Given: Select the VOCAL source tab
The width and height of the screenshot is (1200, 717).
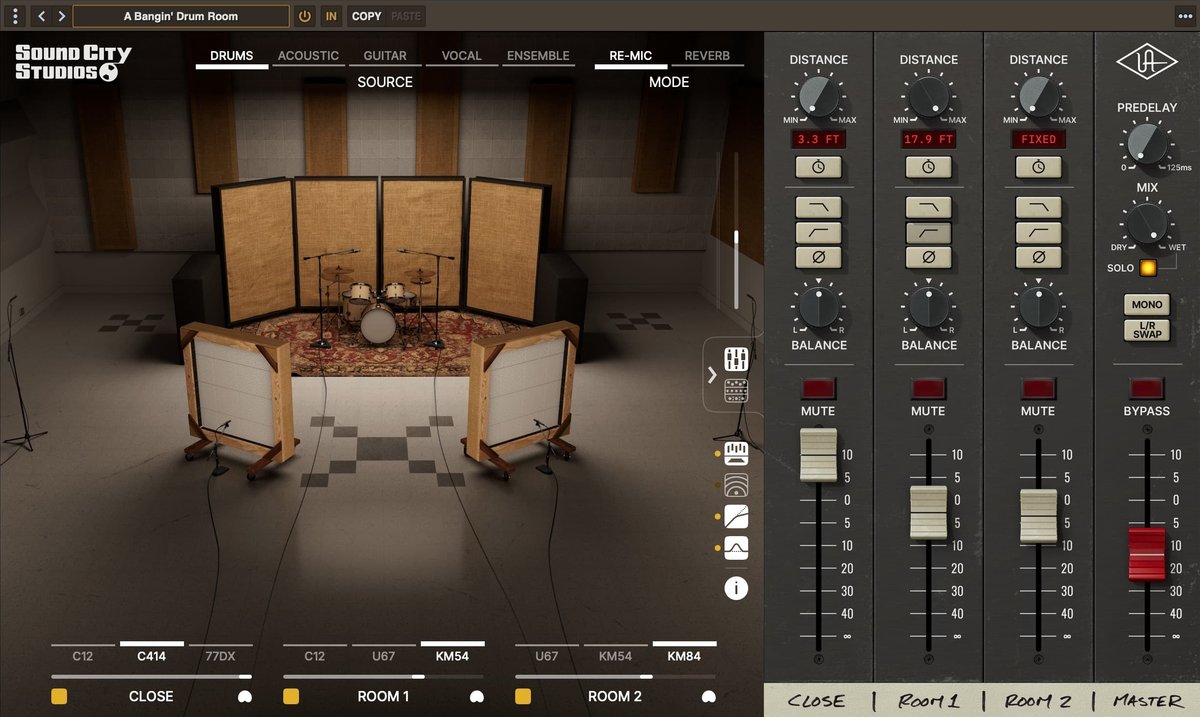Looking at the screenshot, I should (x=461, y=56).
